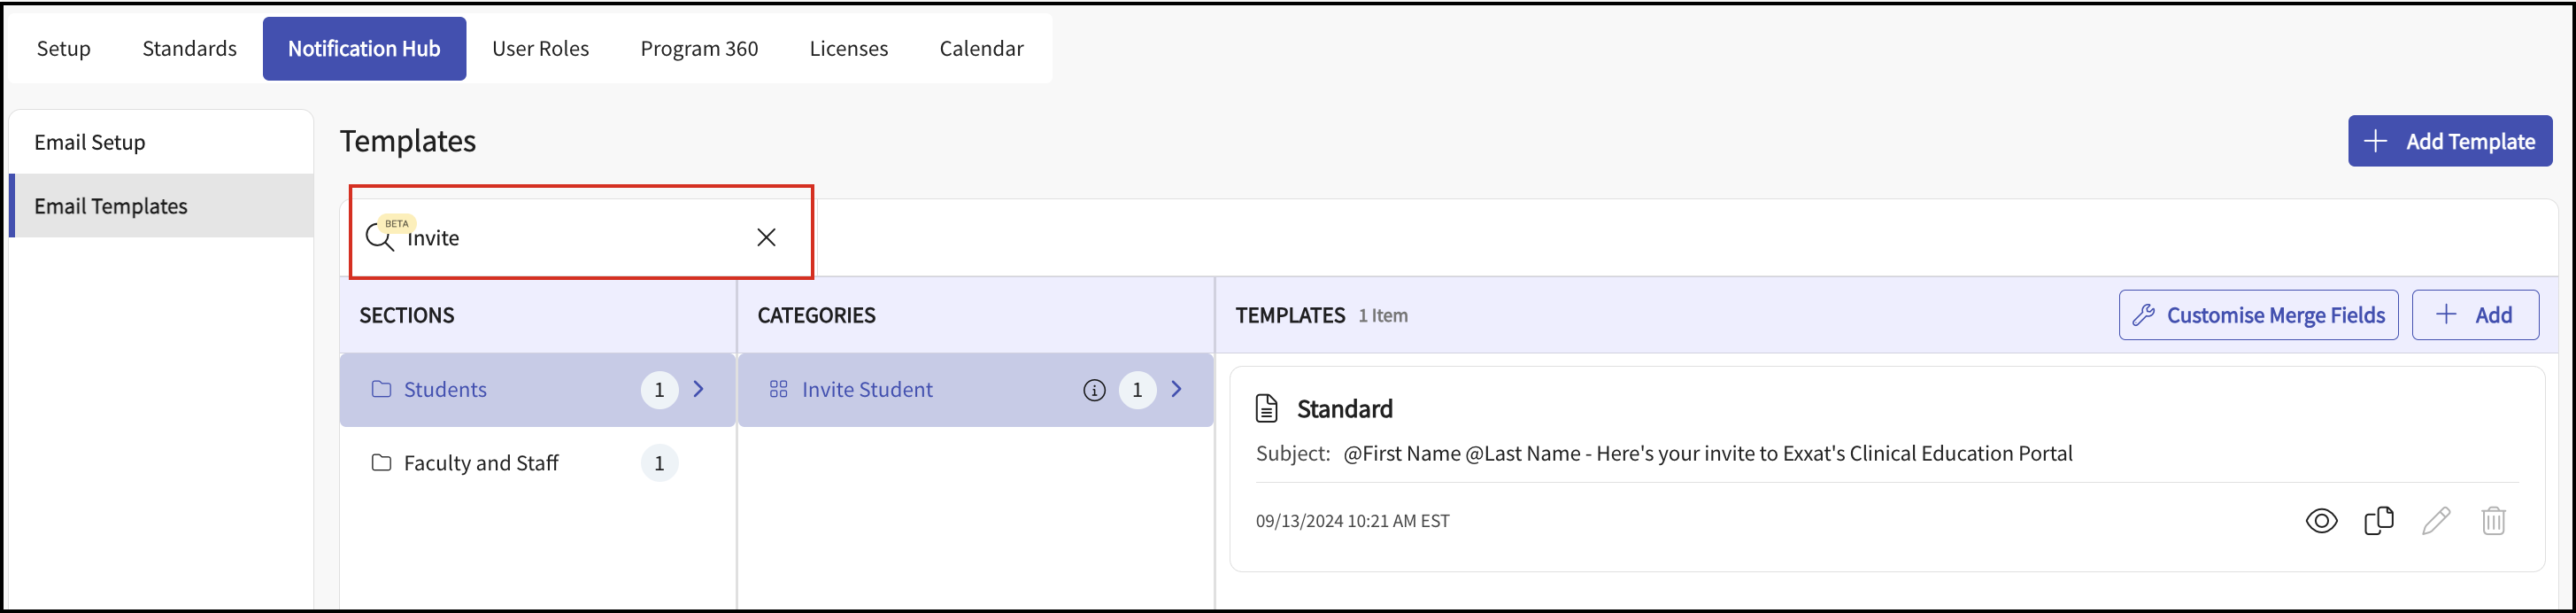
Task: Edit the Standard template with pencil icon
Action: point(2436,521)
